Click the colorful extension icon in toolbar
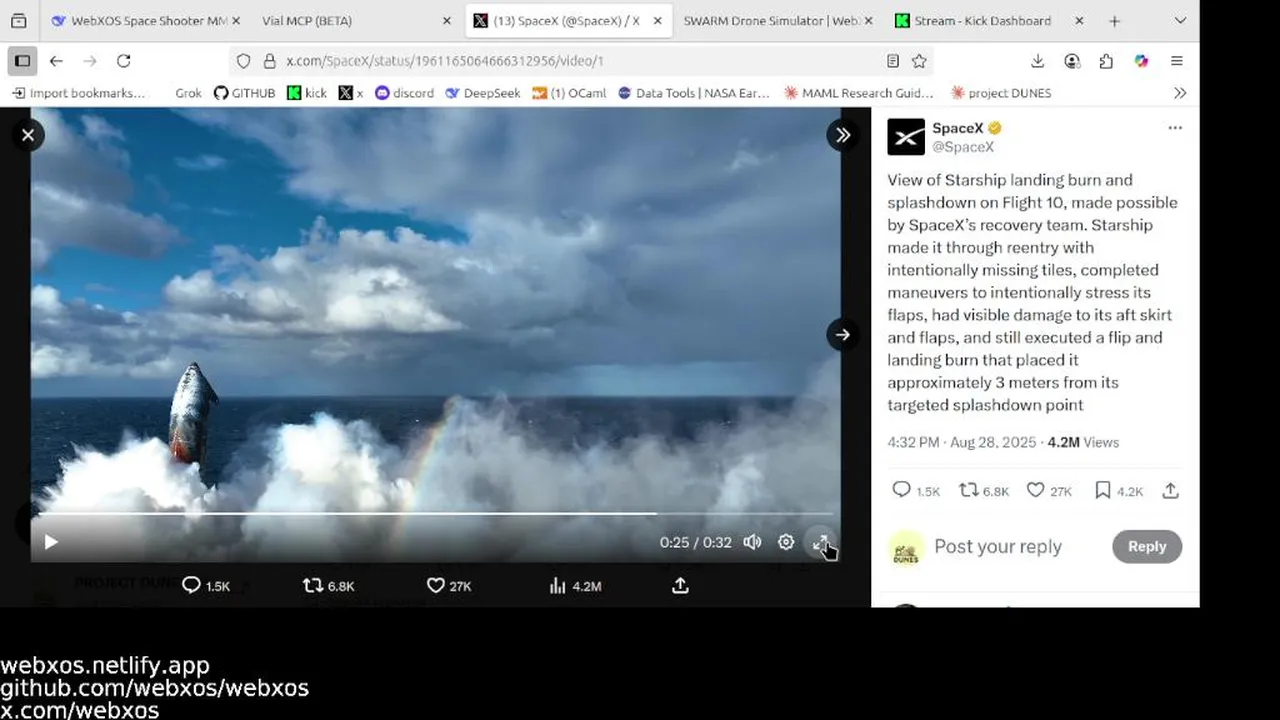This screenshot has width=1280, height=720. pos(1141,61)
